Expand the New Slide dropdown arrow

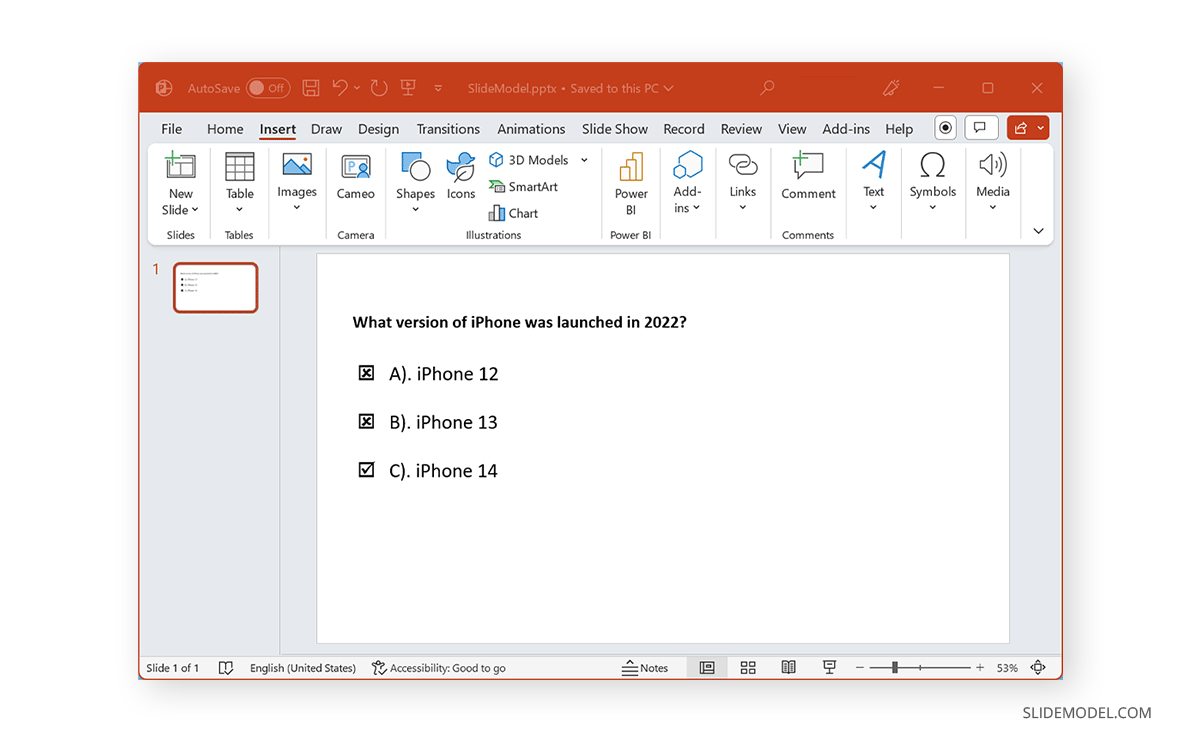click(x=195, y=210)
